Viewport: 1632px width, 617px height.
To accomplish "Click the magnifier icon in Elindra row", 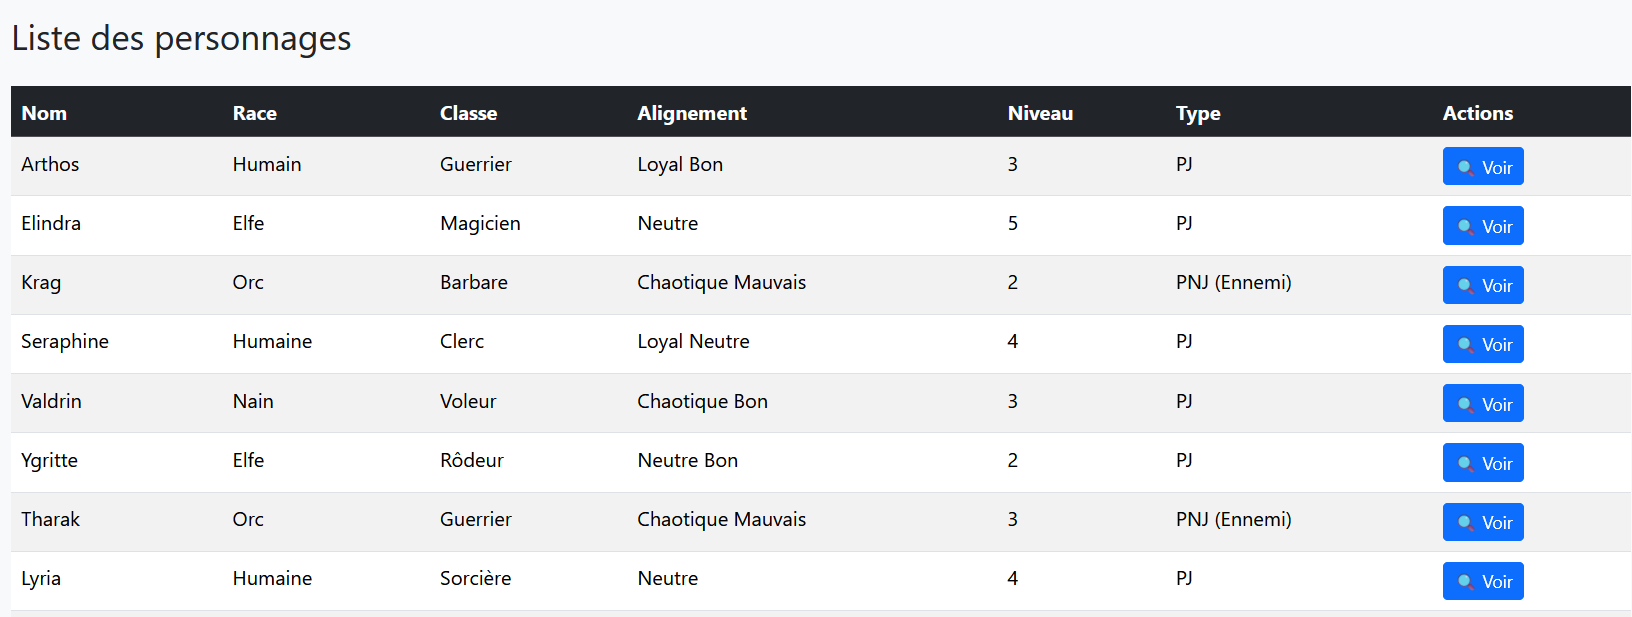I will coord(1466,227).
